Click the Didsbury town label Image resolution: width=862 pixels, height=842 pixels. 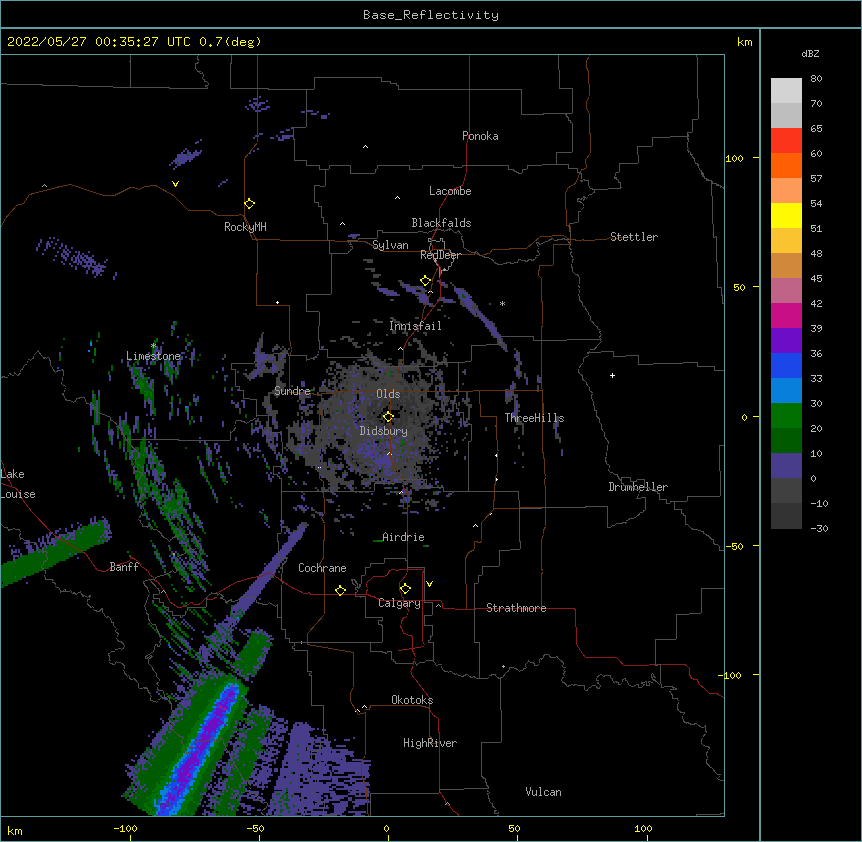383,431
